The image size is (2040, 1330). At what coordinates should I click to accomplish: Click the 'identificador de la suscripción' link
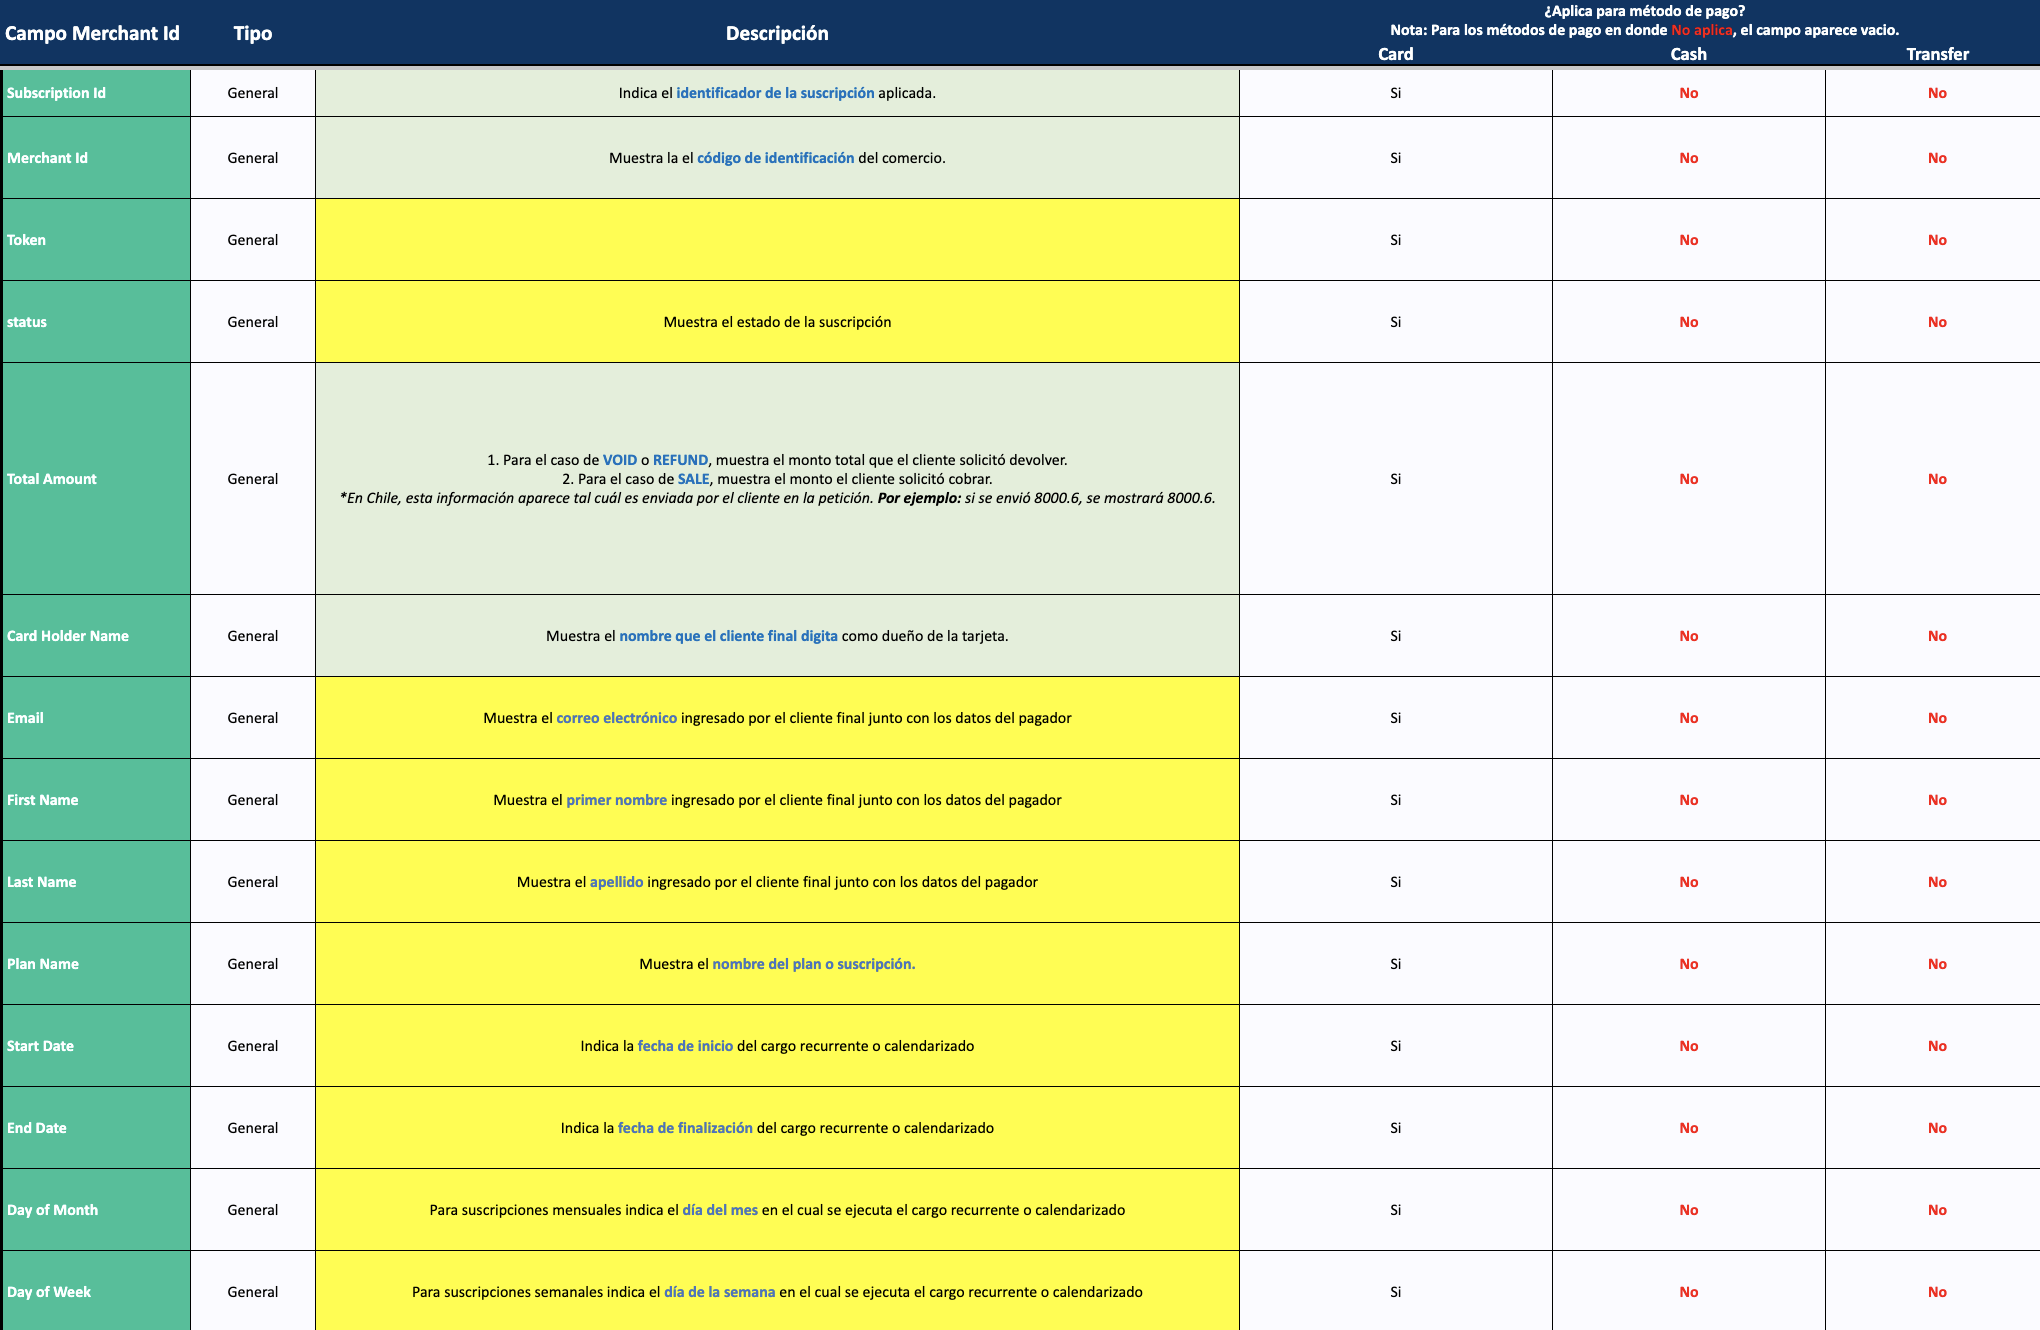(774, 92)
